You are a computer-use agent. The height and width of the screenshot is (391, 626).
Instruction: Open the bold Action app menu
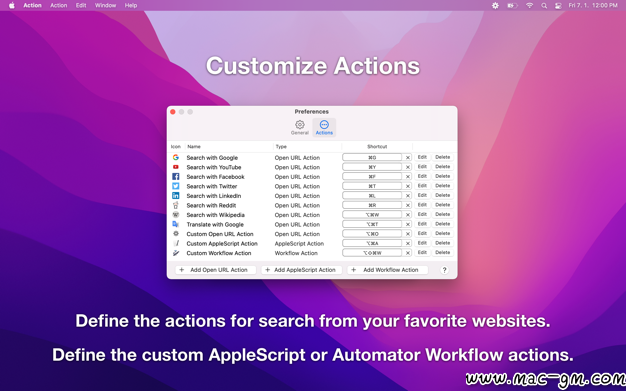tap(32, 6)
